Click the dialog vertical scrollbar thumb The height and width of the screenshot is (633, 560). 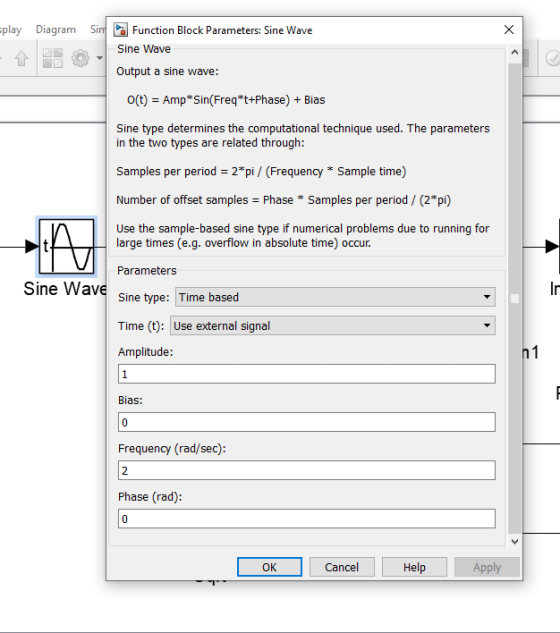tap(514, 298)
